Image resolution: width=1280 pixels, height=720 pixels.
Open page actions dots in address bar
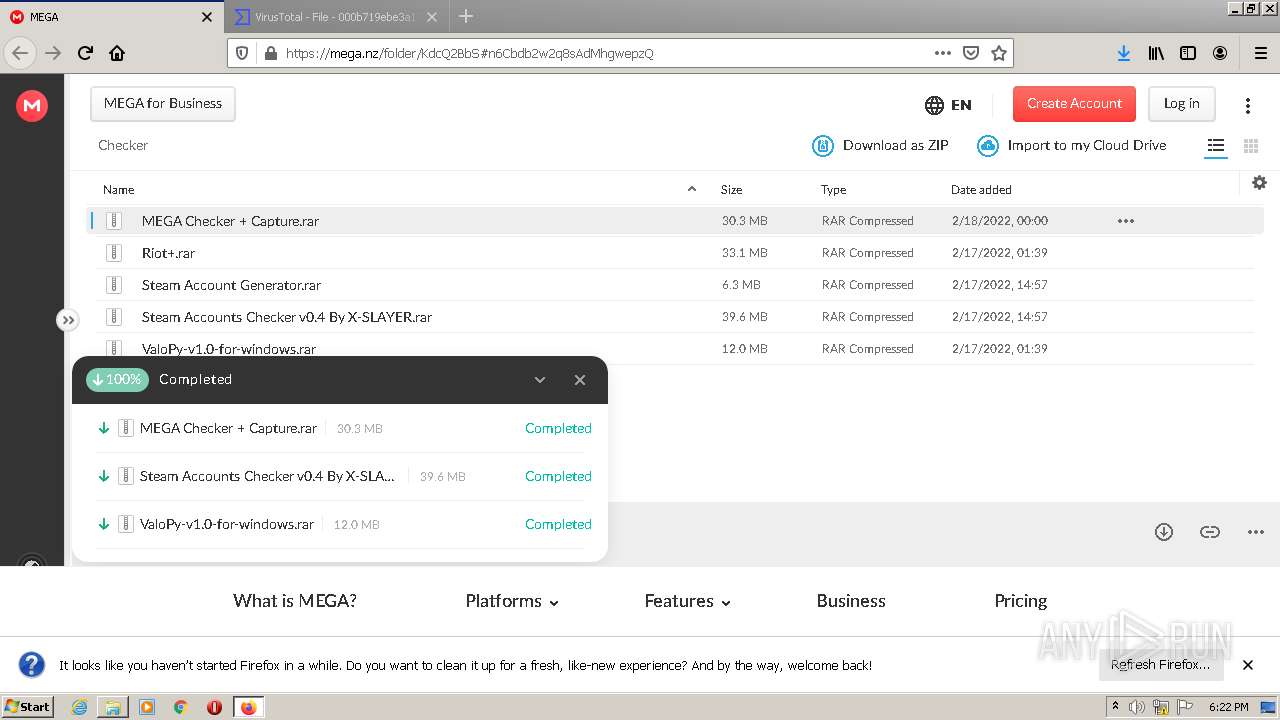pyautogui.click(x=943, y=53)
